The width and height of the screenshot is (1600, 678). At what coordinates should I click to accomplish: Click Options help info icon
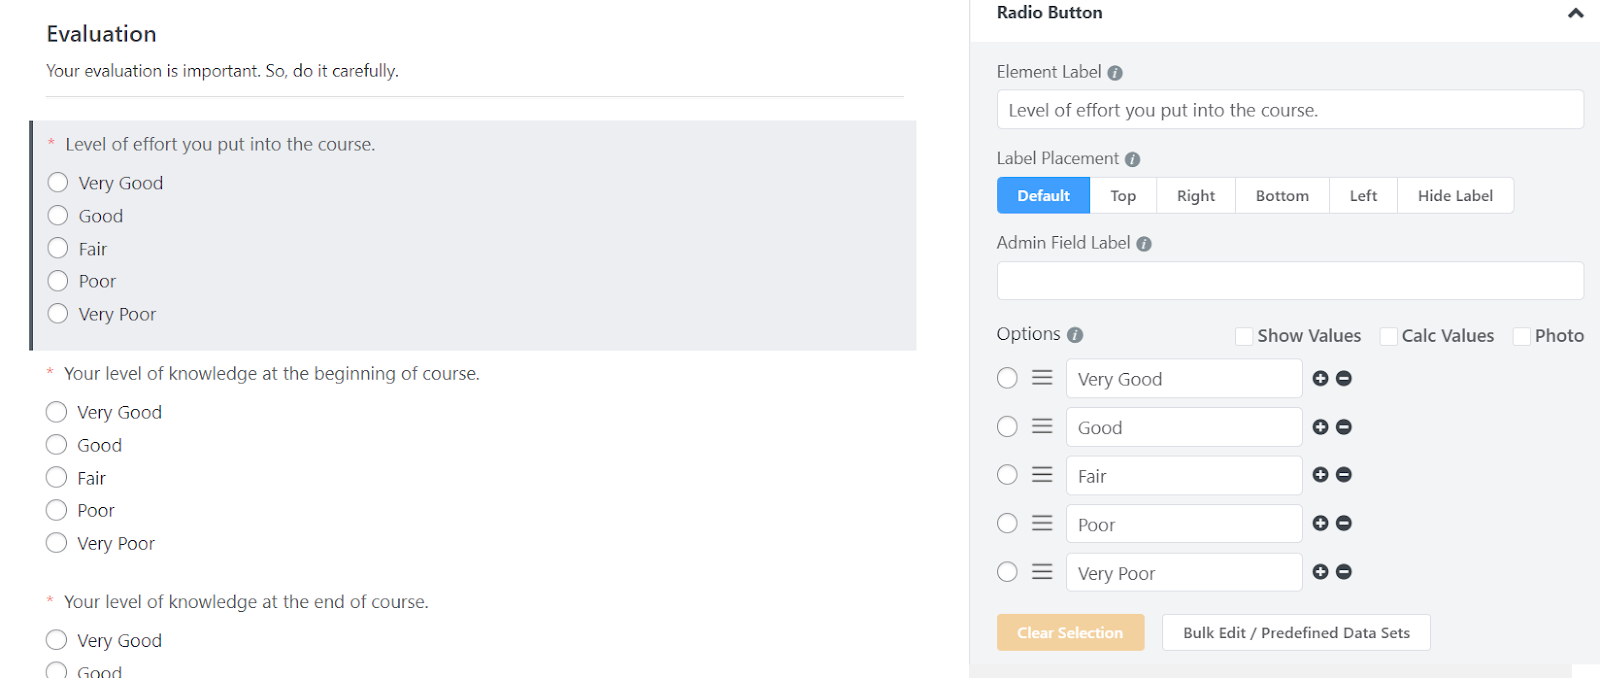pos(1075,335)
